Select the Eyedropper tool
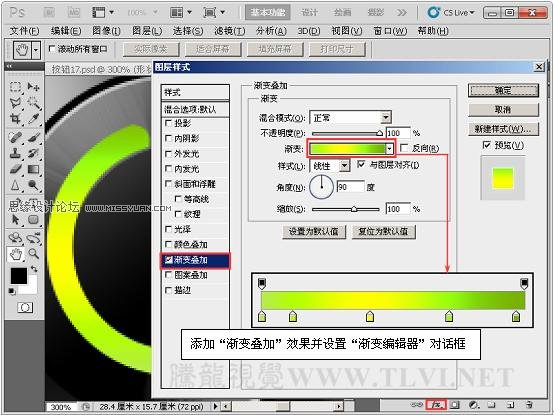The height and width of the screenshot is (415, 554). point(34,119)
